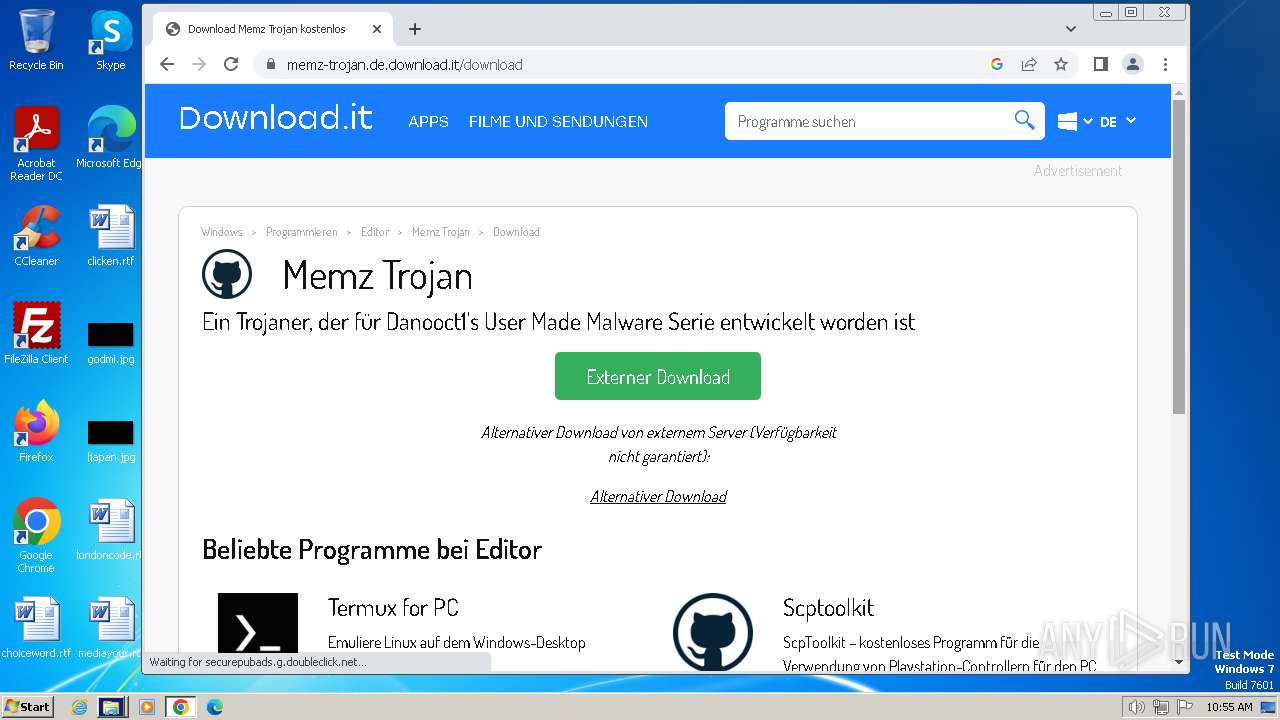The image size is (1280, 720).
Task: Click the Windows platform icon
Action: tap(1067, 121)
